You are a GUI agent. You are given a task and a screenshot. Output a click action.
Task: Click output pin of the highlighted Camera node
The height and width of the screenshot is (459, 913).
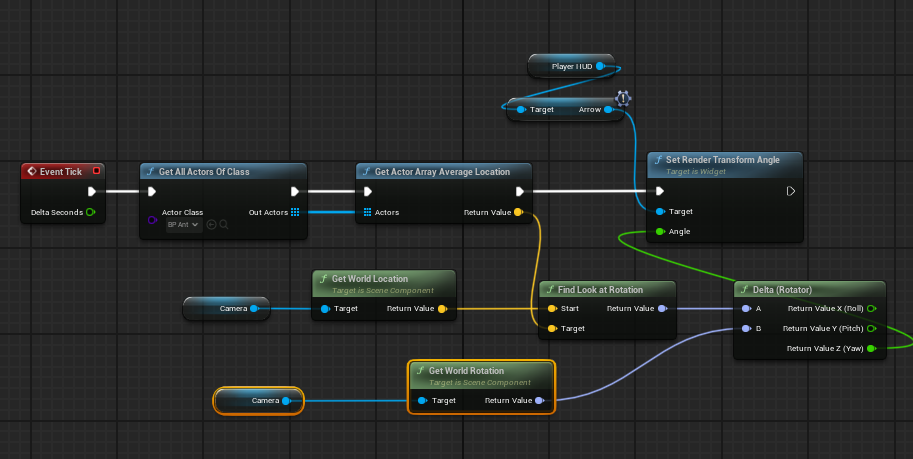(x=286, y=401)
